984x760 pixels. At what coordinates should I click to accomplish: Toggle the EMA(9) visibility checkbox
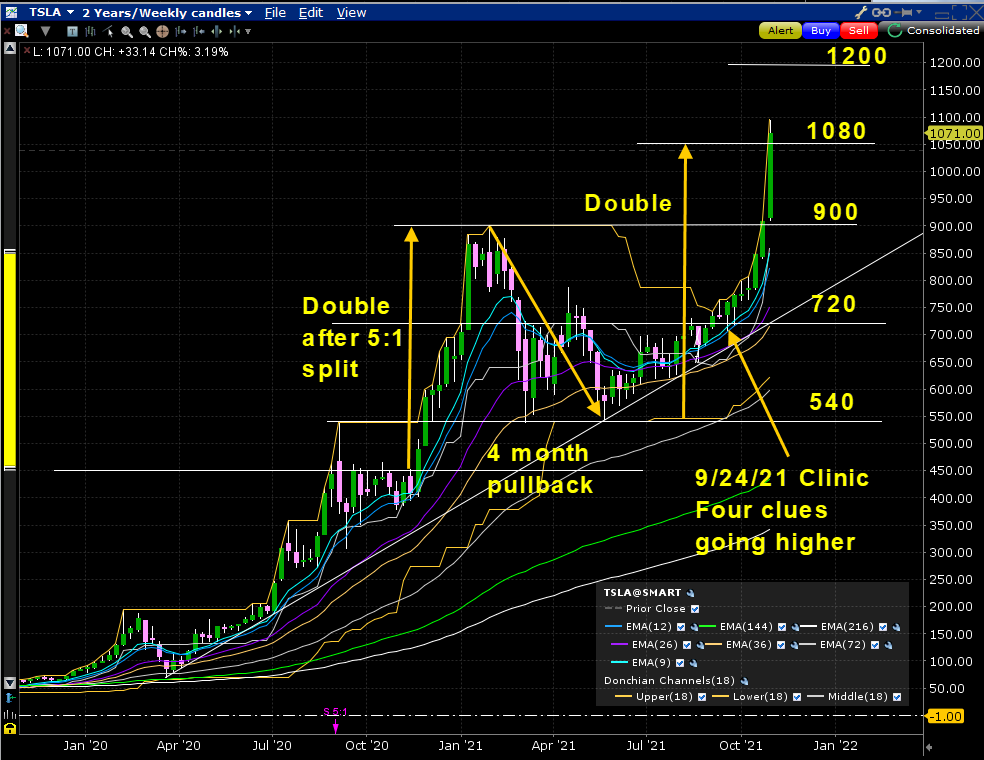pyautogui.click(x=680, y=663)
